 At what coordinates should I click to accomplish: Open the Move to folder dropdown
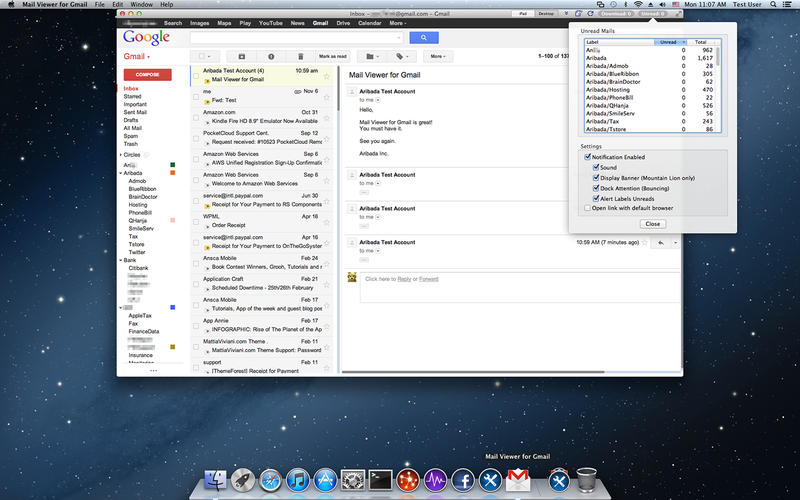372,57
